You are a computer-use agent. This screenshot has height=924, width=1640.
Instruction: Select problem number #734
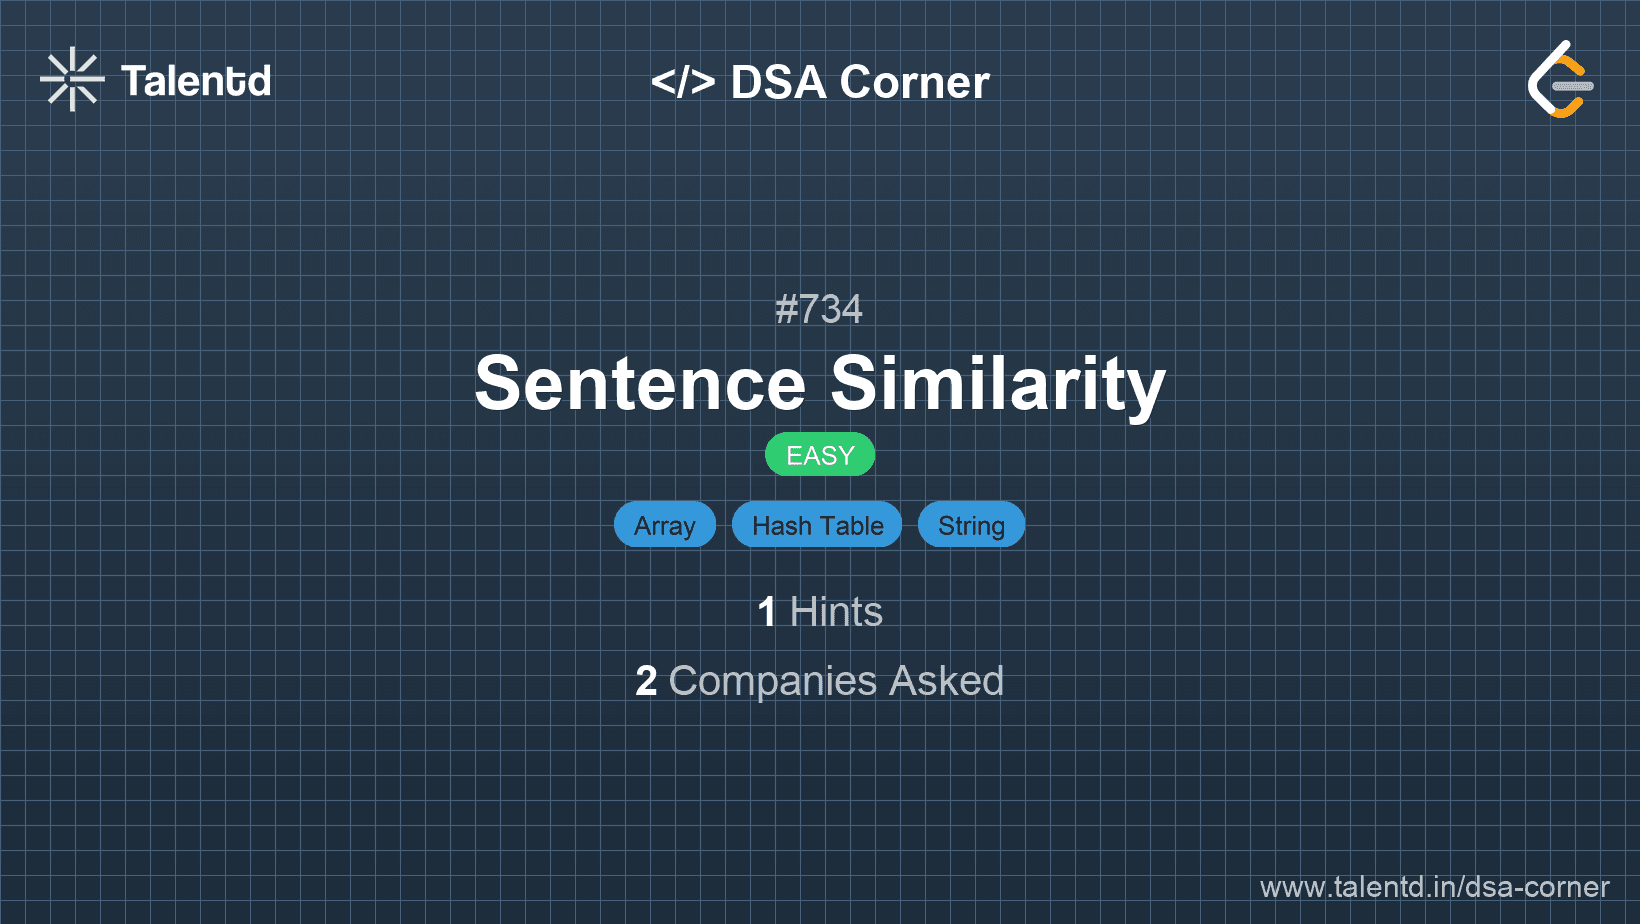(819, 309)
